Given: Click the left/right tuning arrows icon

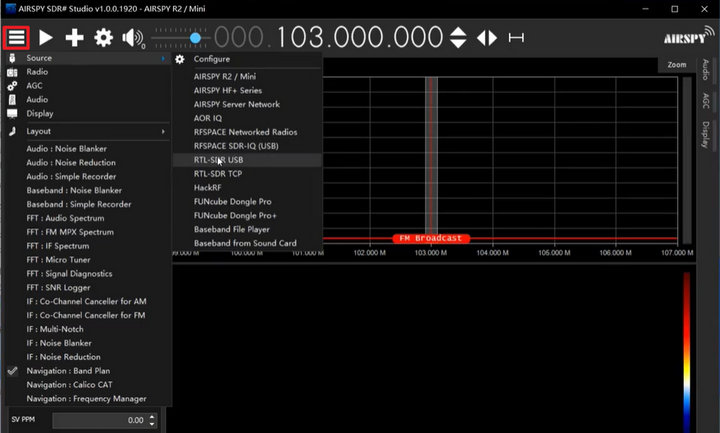Looking at the screenshot, I should [x=487, y=38].
